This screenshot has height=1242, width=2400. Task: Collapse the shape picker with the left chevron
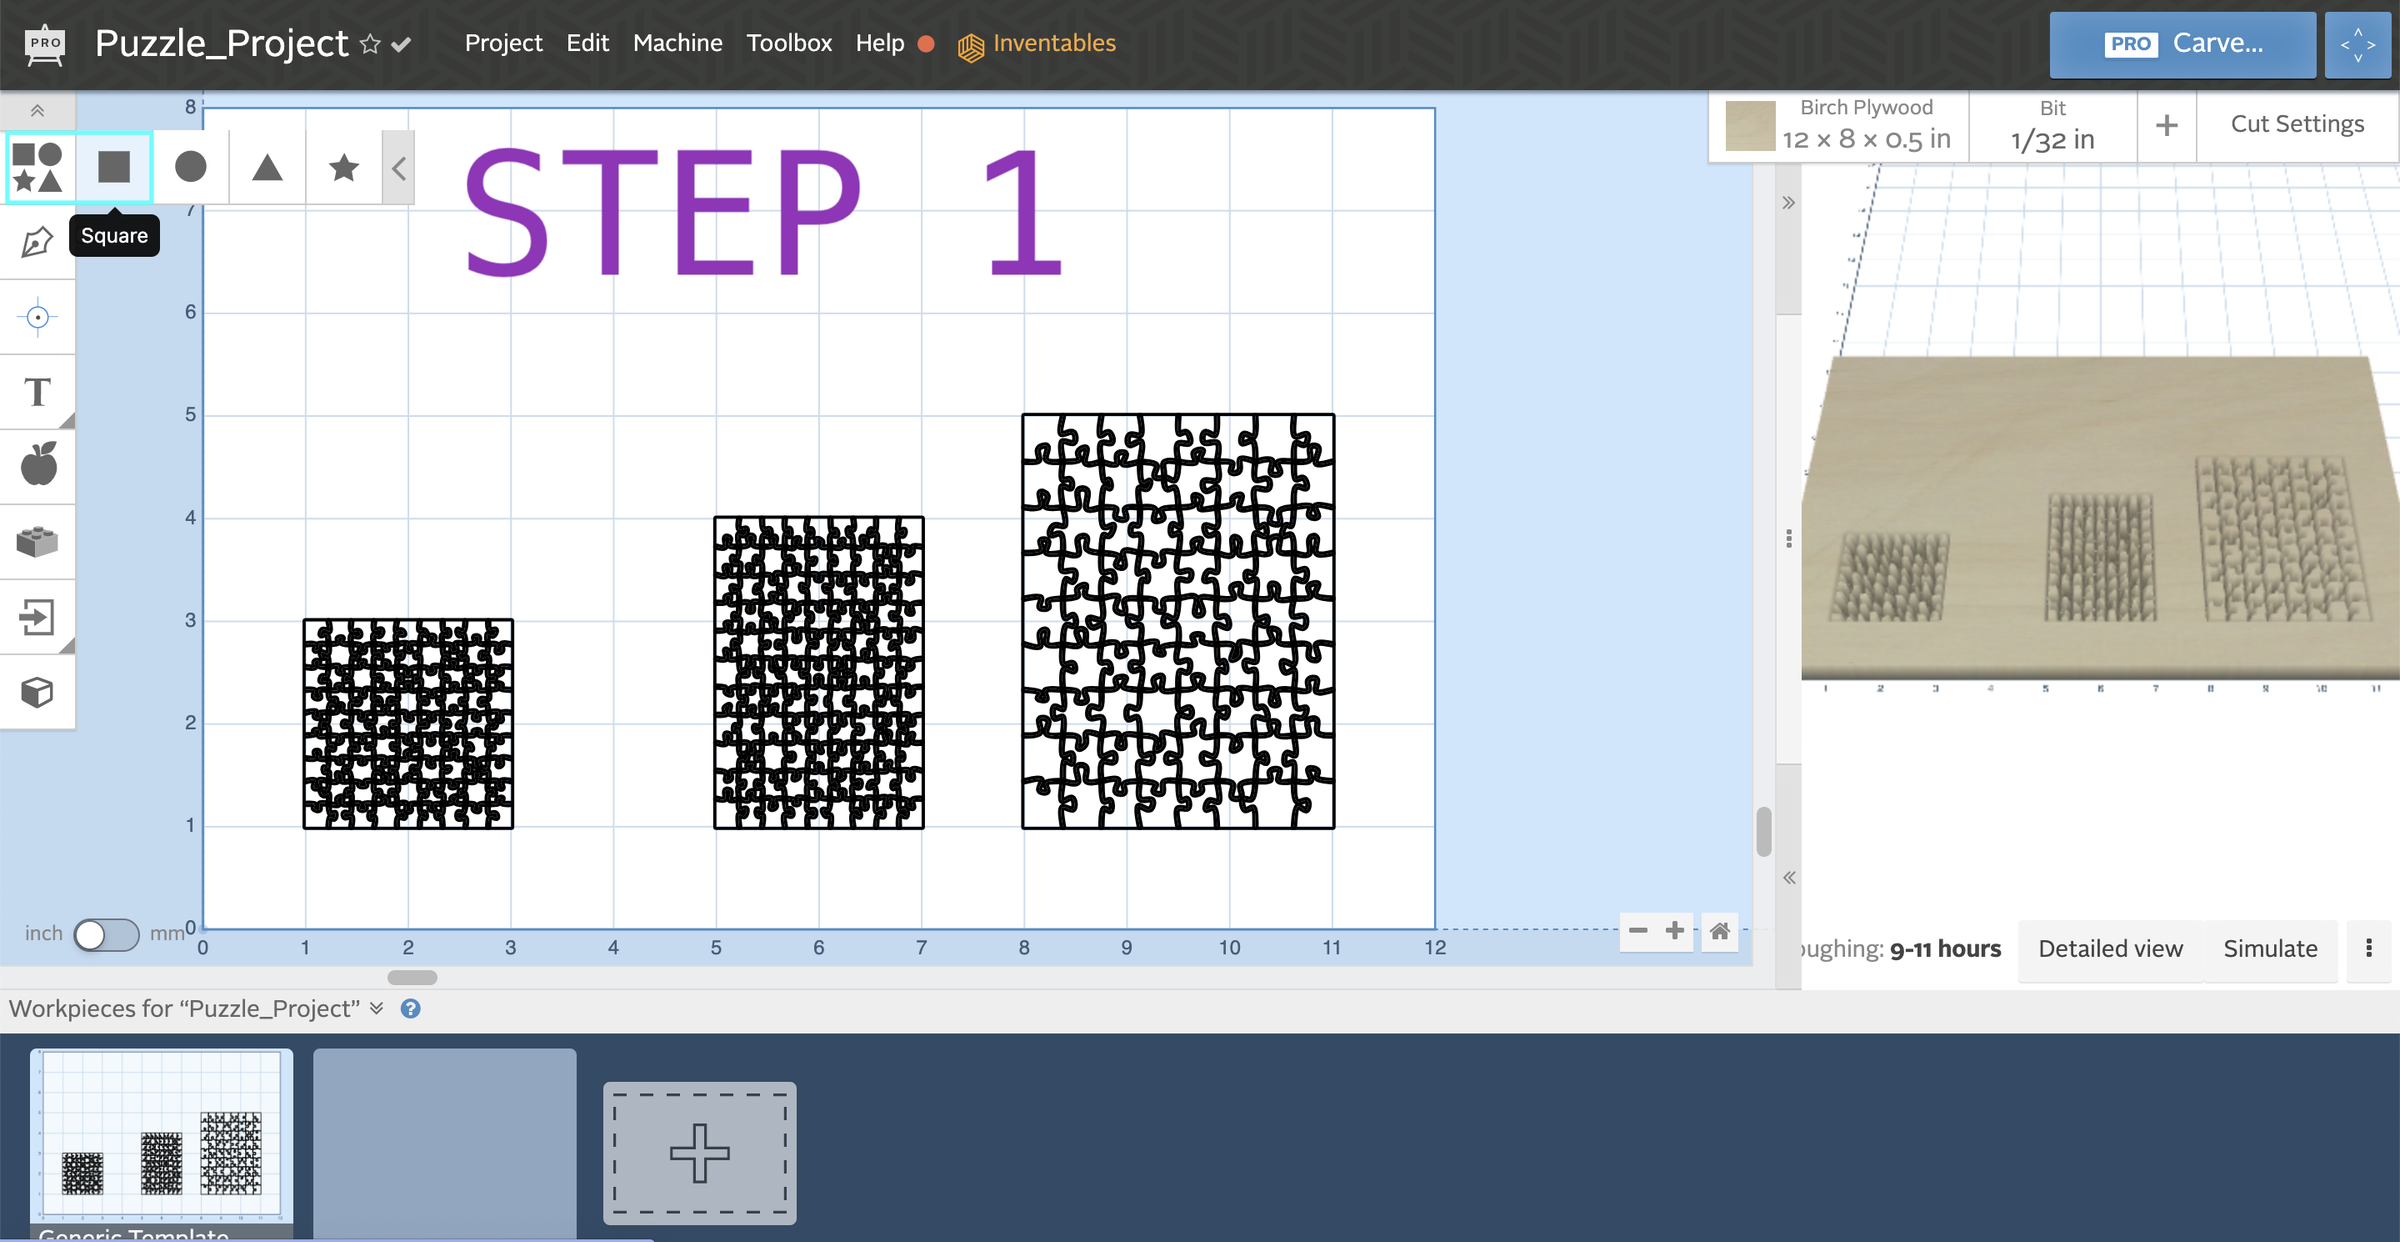pyautogui.click(x=398, y=167)
